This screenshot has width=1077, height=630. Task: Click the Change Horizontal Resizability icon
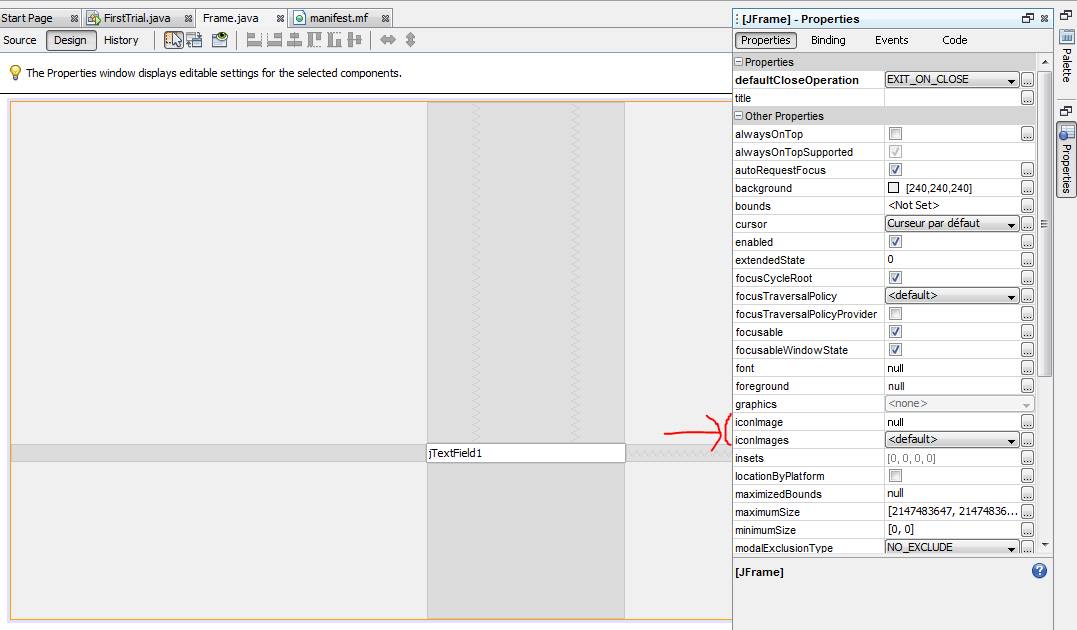tap(389, 40)
